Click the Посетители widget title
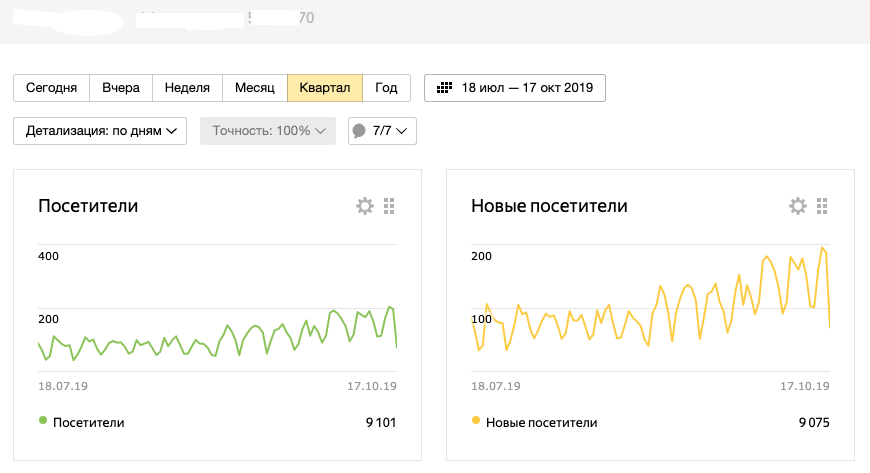Viewport: 870px width, 473px height. pos(88,206)
